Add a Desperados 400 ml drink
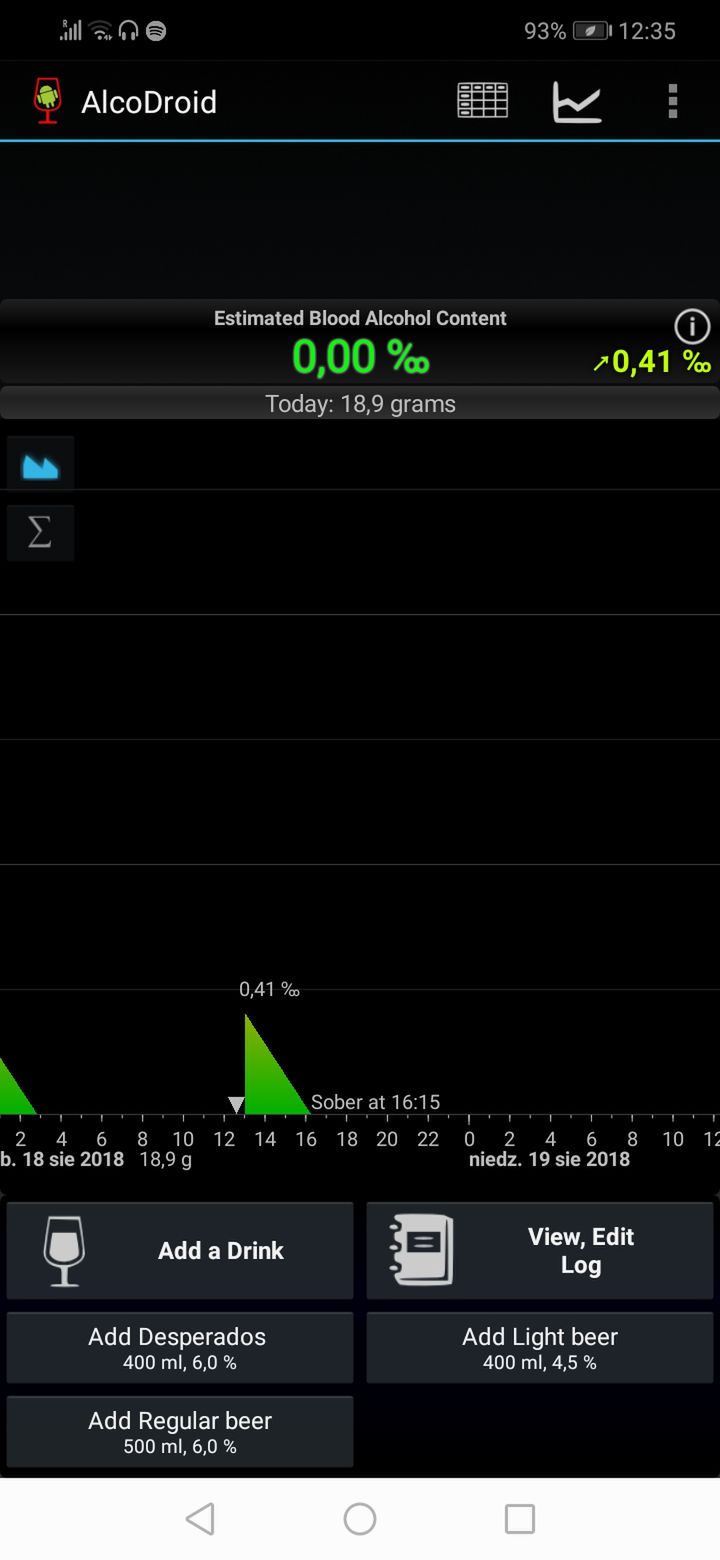 pos(180,1348)
